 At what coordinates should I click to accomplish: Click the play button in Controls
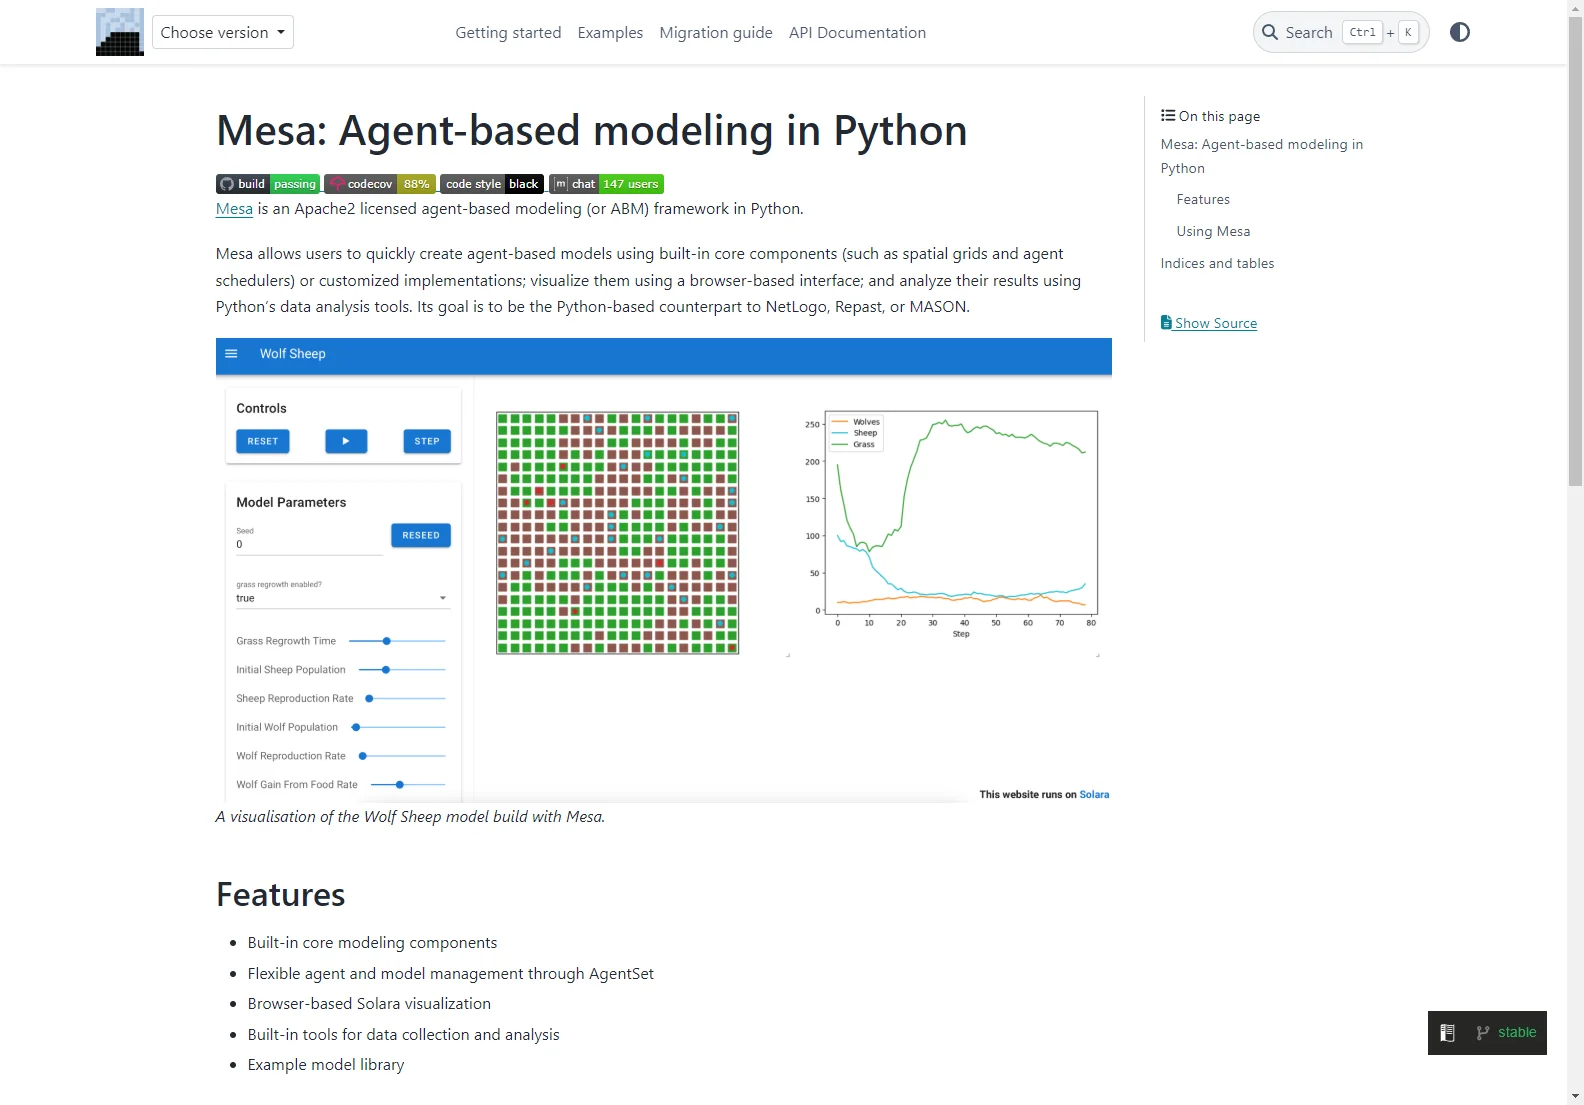click(x=346, y=441)
